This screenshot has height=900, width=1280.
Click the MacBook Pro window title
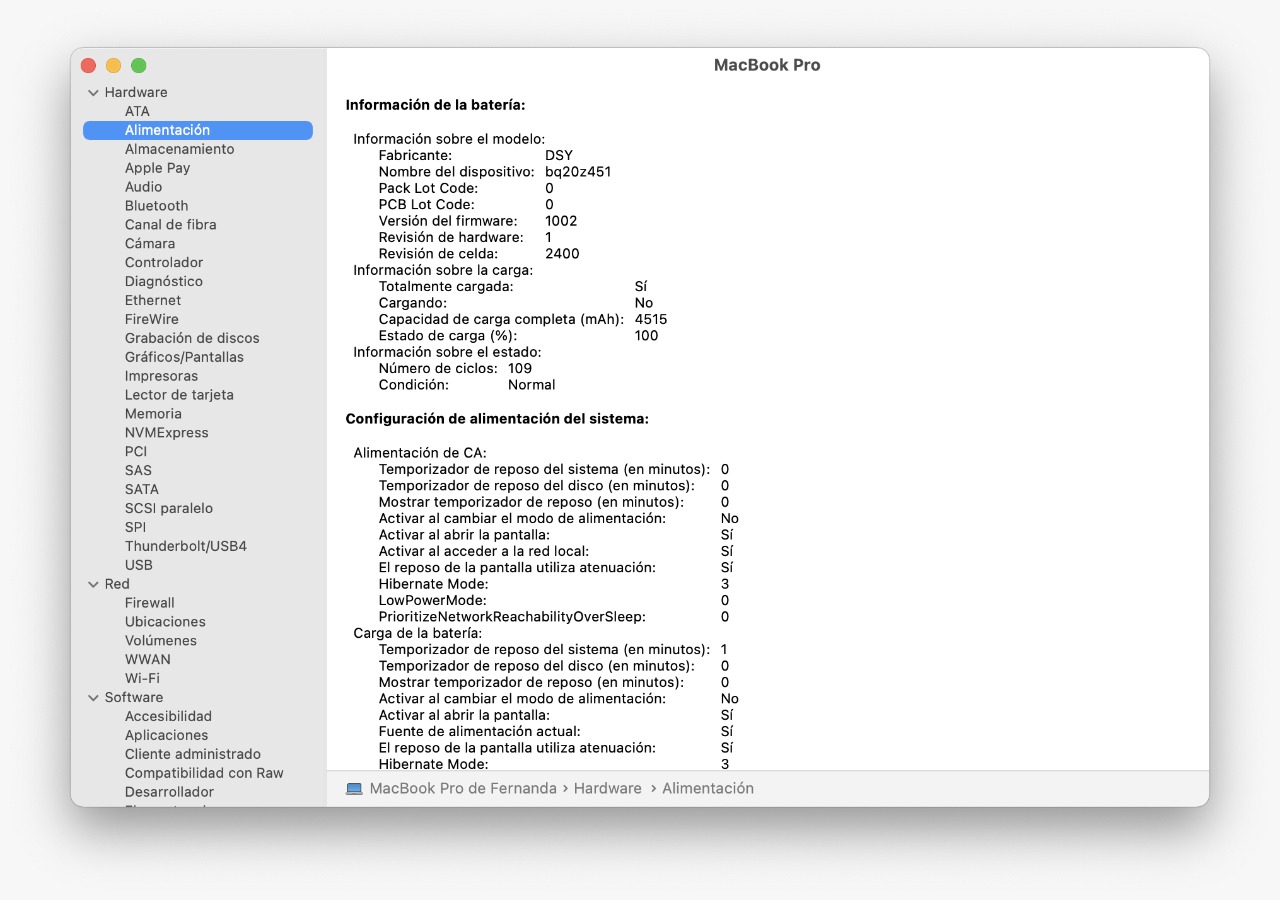767,65
